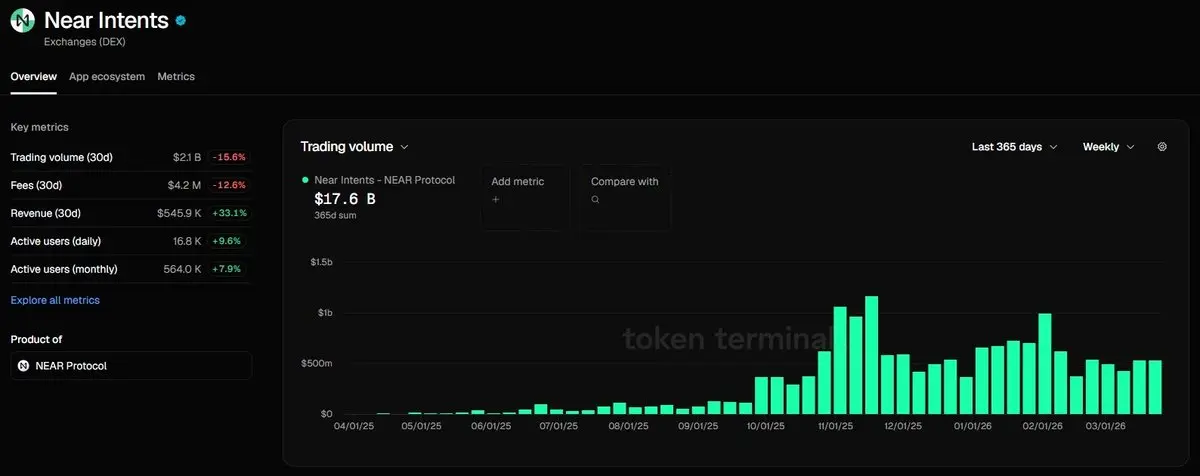The width and height of the screenshot is (1200, 476).
Task: Open the Trading volume metric dropdown
Action: tap(355, 147)
